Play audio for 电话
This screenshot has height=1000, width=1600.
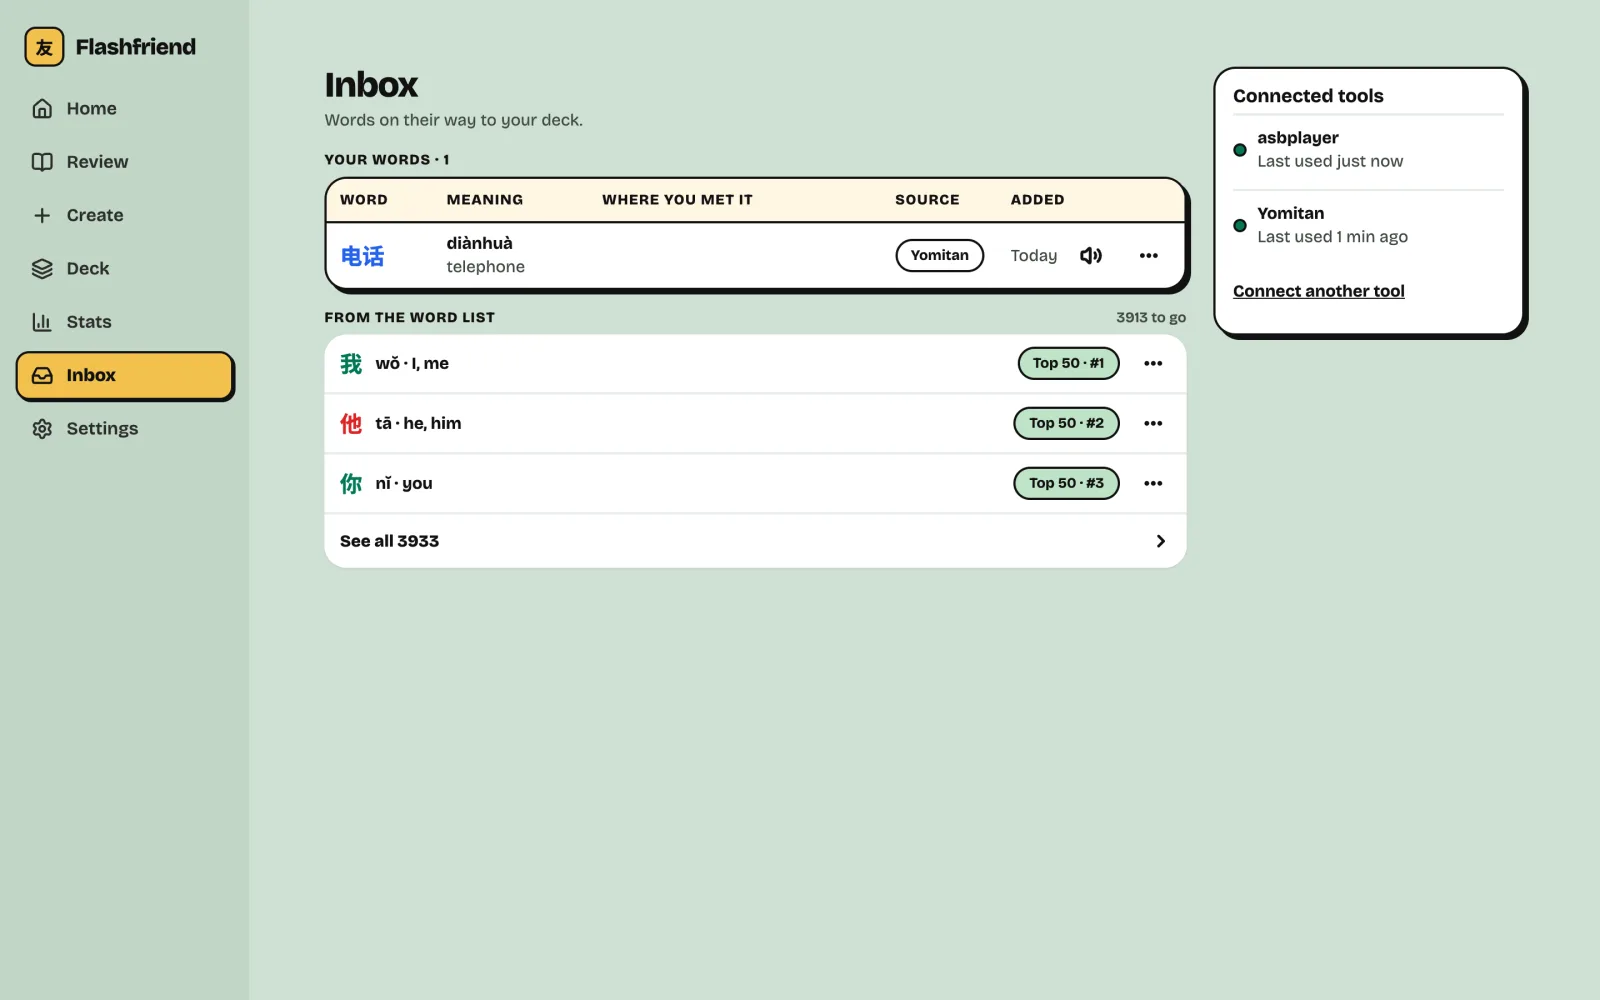(1091, 255)
